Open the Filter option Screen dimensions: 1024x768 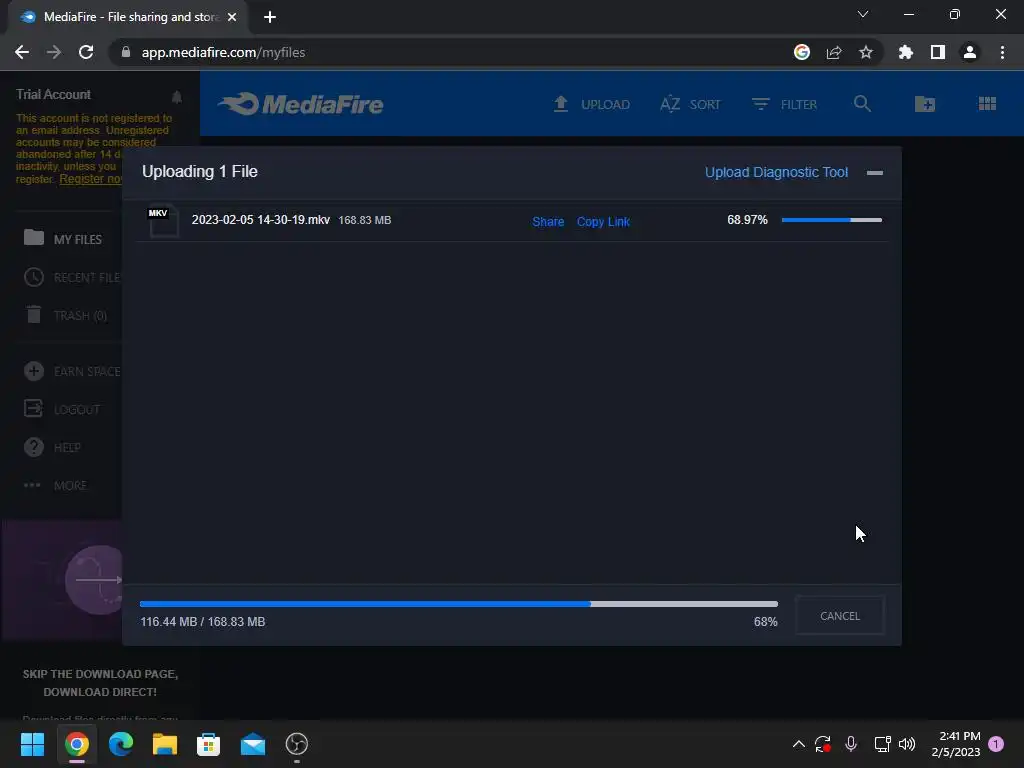coord(784,104)
